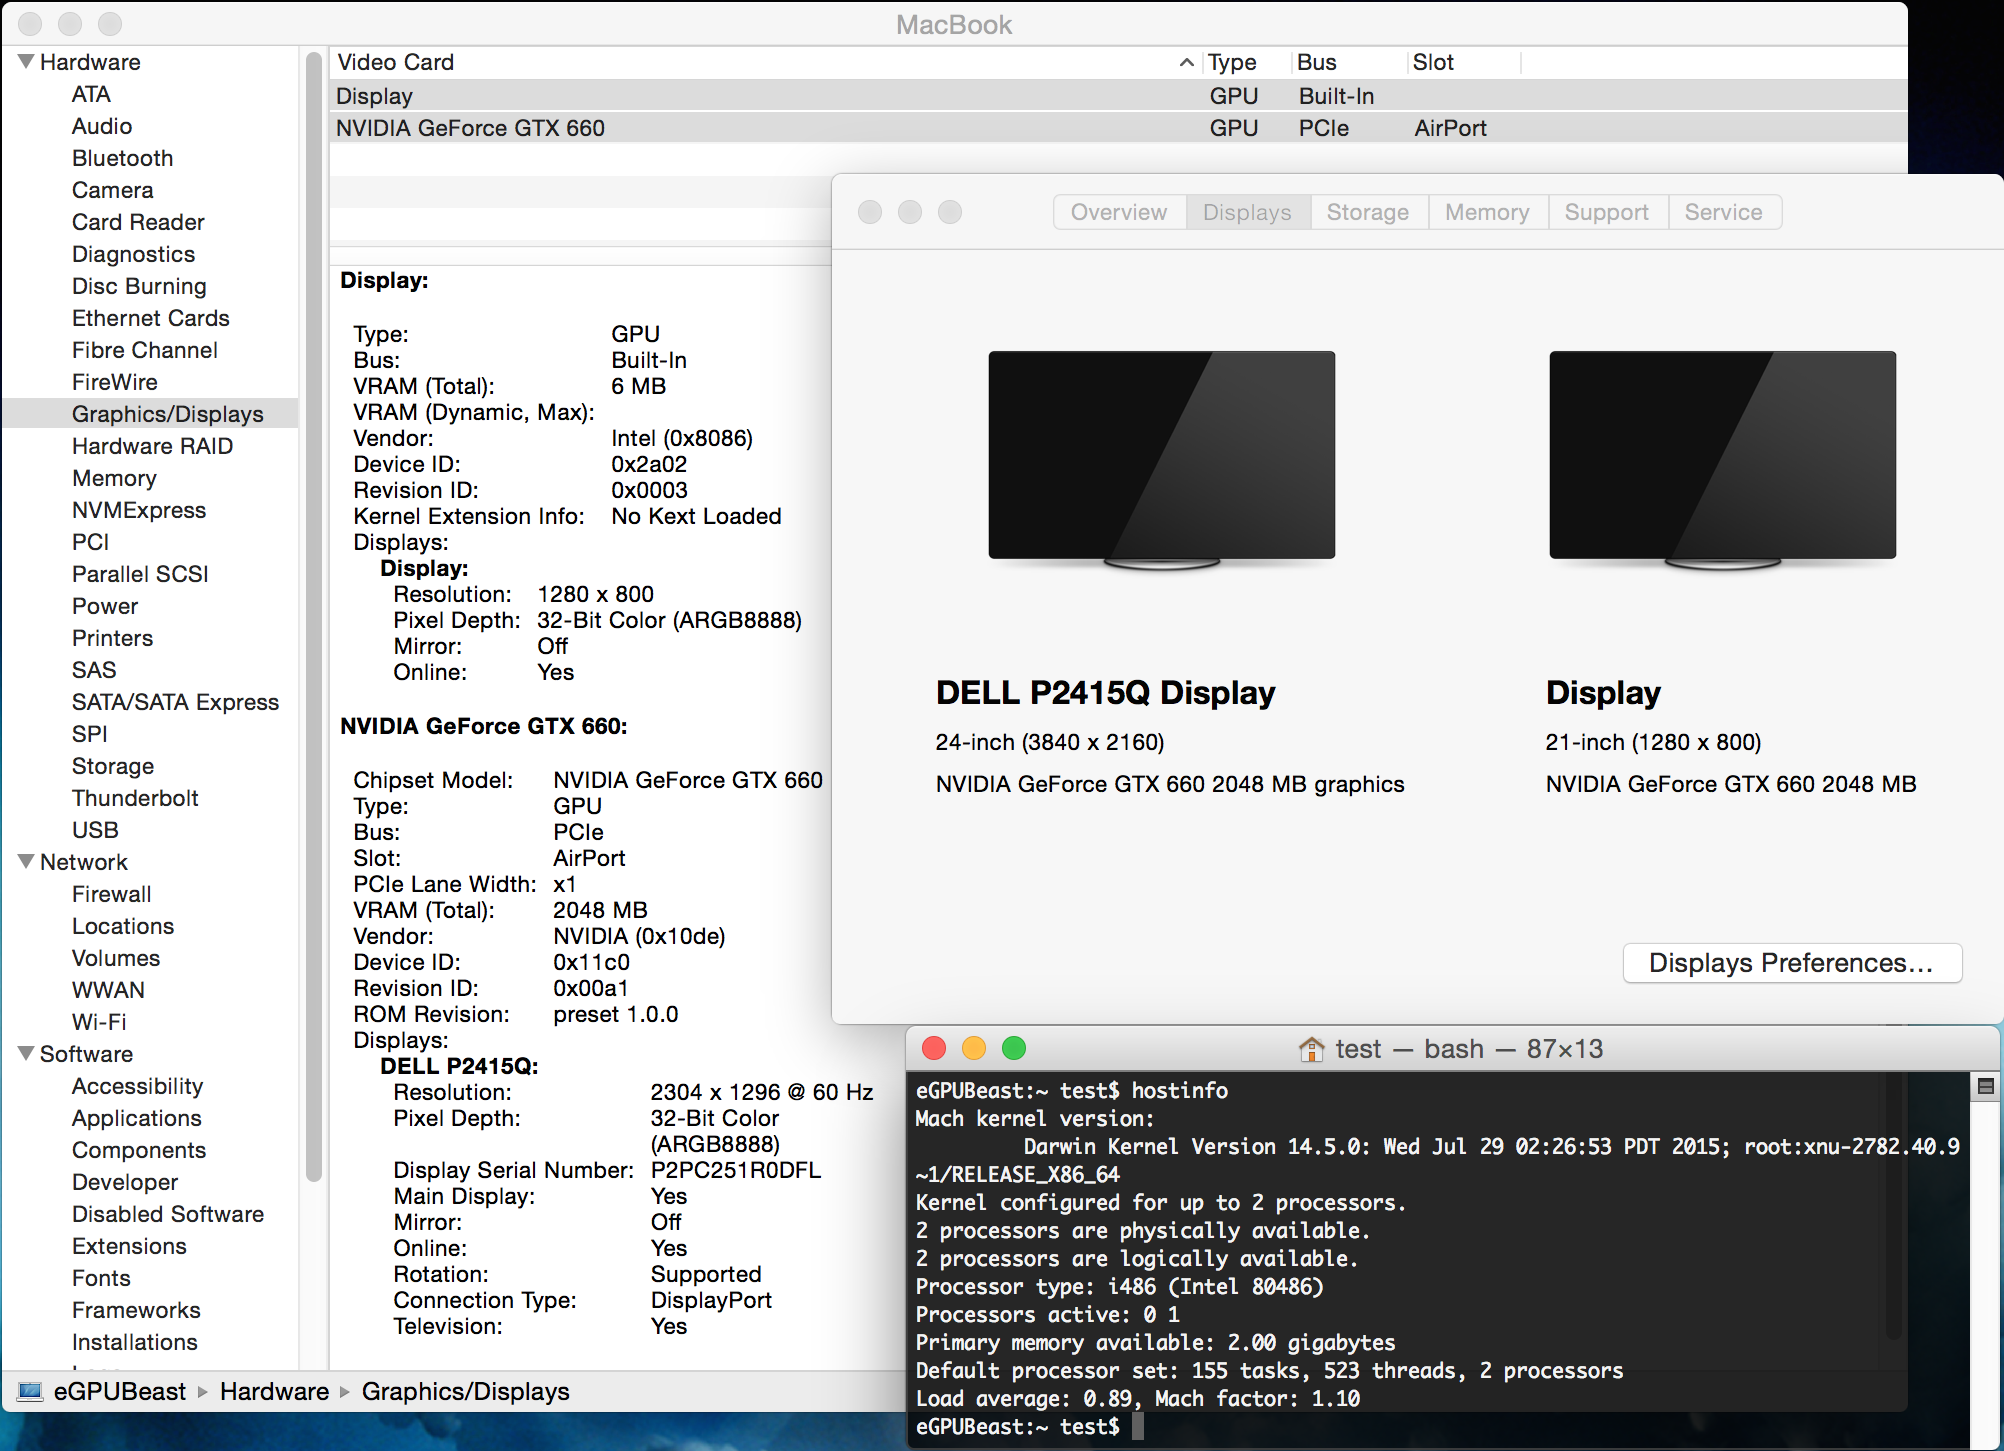Image resolution: width=2004 pixels, height=1451 pixels.
Task: Select Parallel SCSI in the sidebar
Action: pyautogui.click(x=140, y=574)
